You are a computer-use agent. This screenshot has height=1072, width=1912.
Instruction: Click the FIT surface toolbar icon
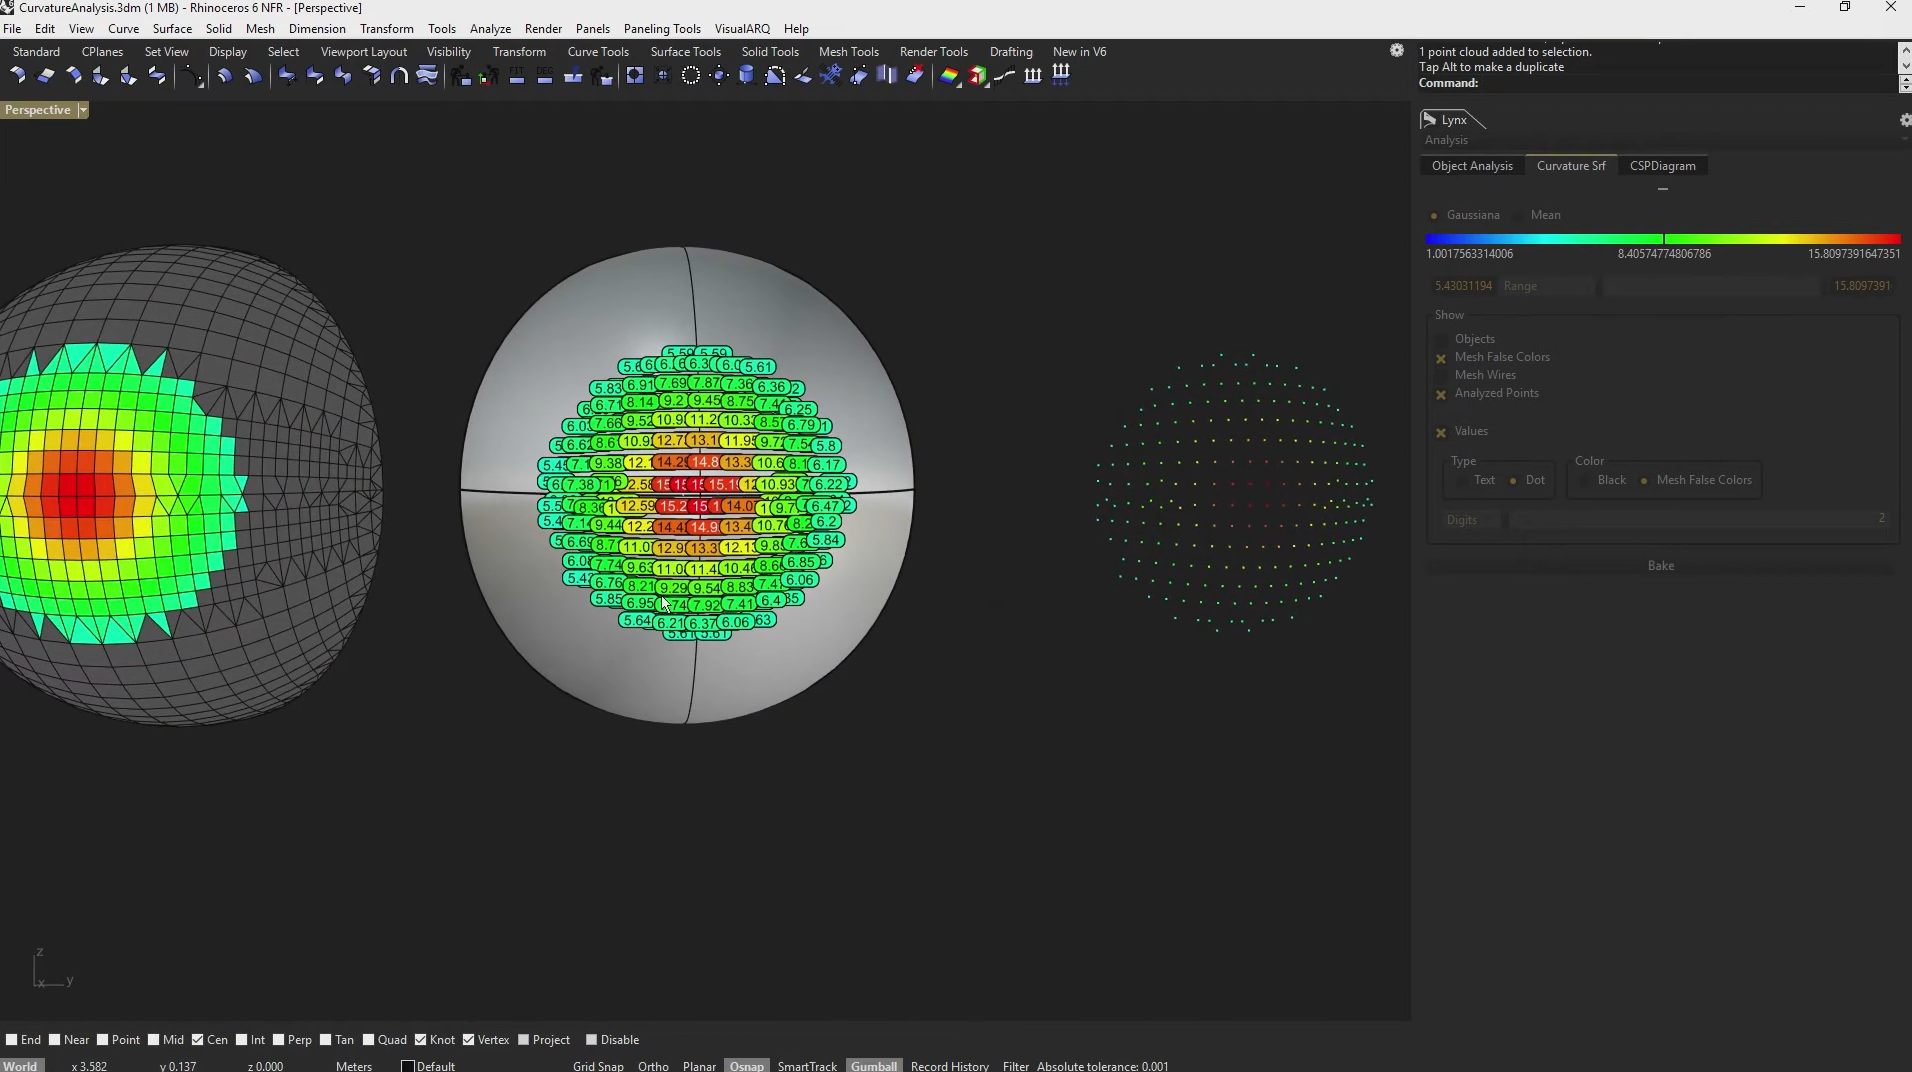517,76
